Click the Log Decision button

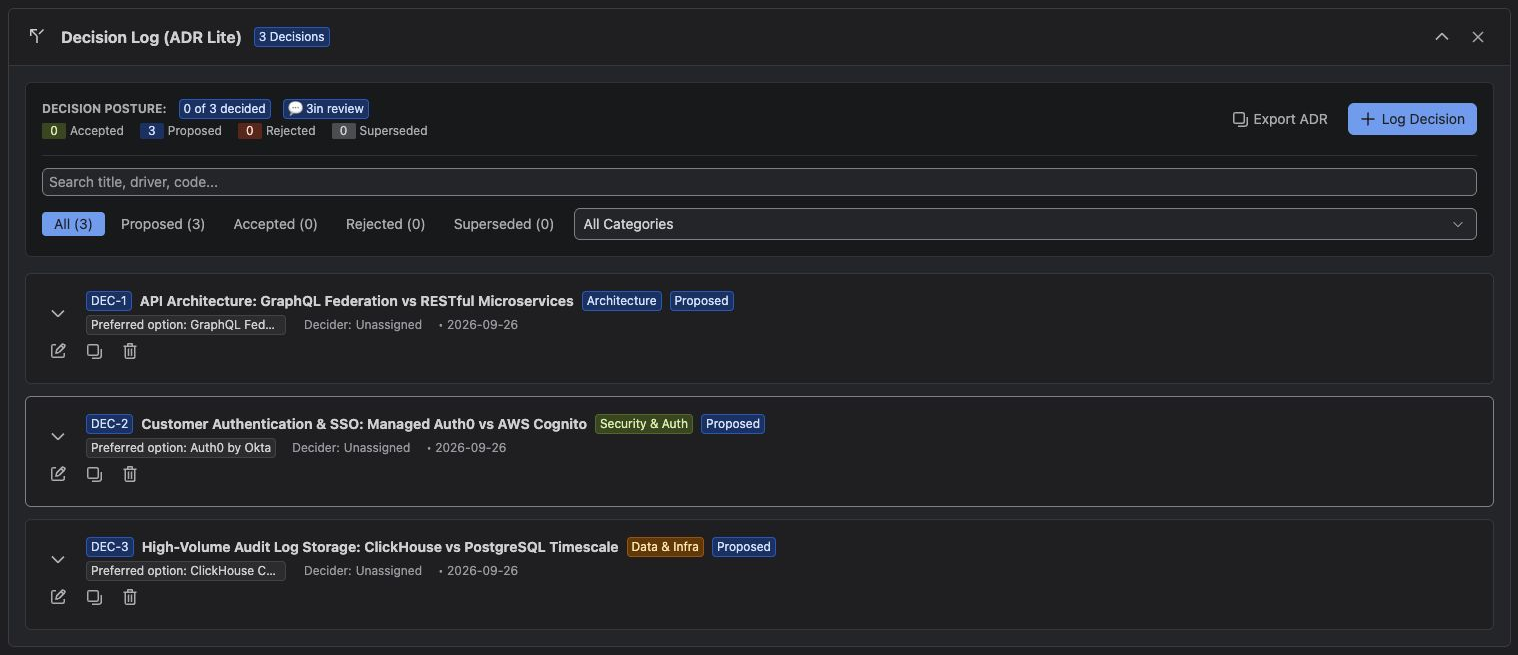[1412, 119]
